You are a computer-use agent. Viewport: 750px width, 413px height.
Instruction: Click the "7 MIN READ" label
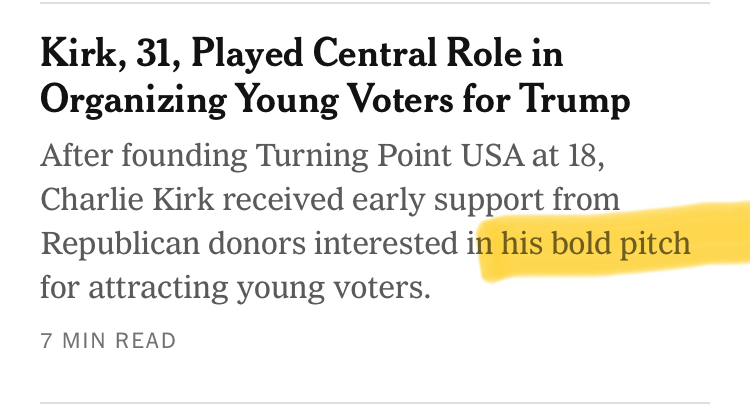(108, 340)
